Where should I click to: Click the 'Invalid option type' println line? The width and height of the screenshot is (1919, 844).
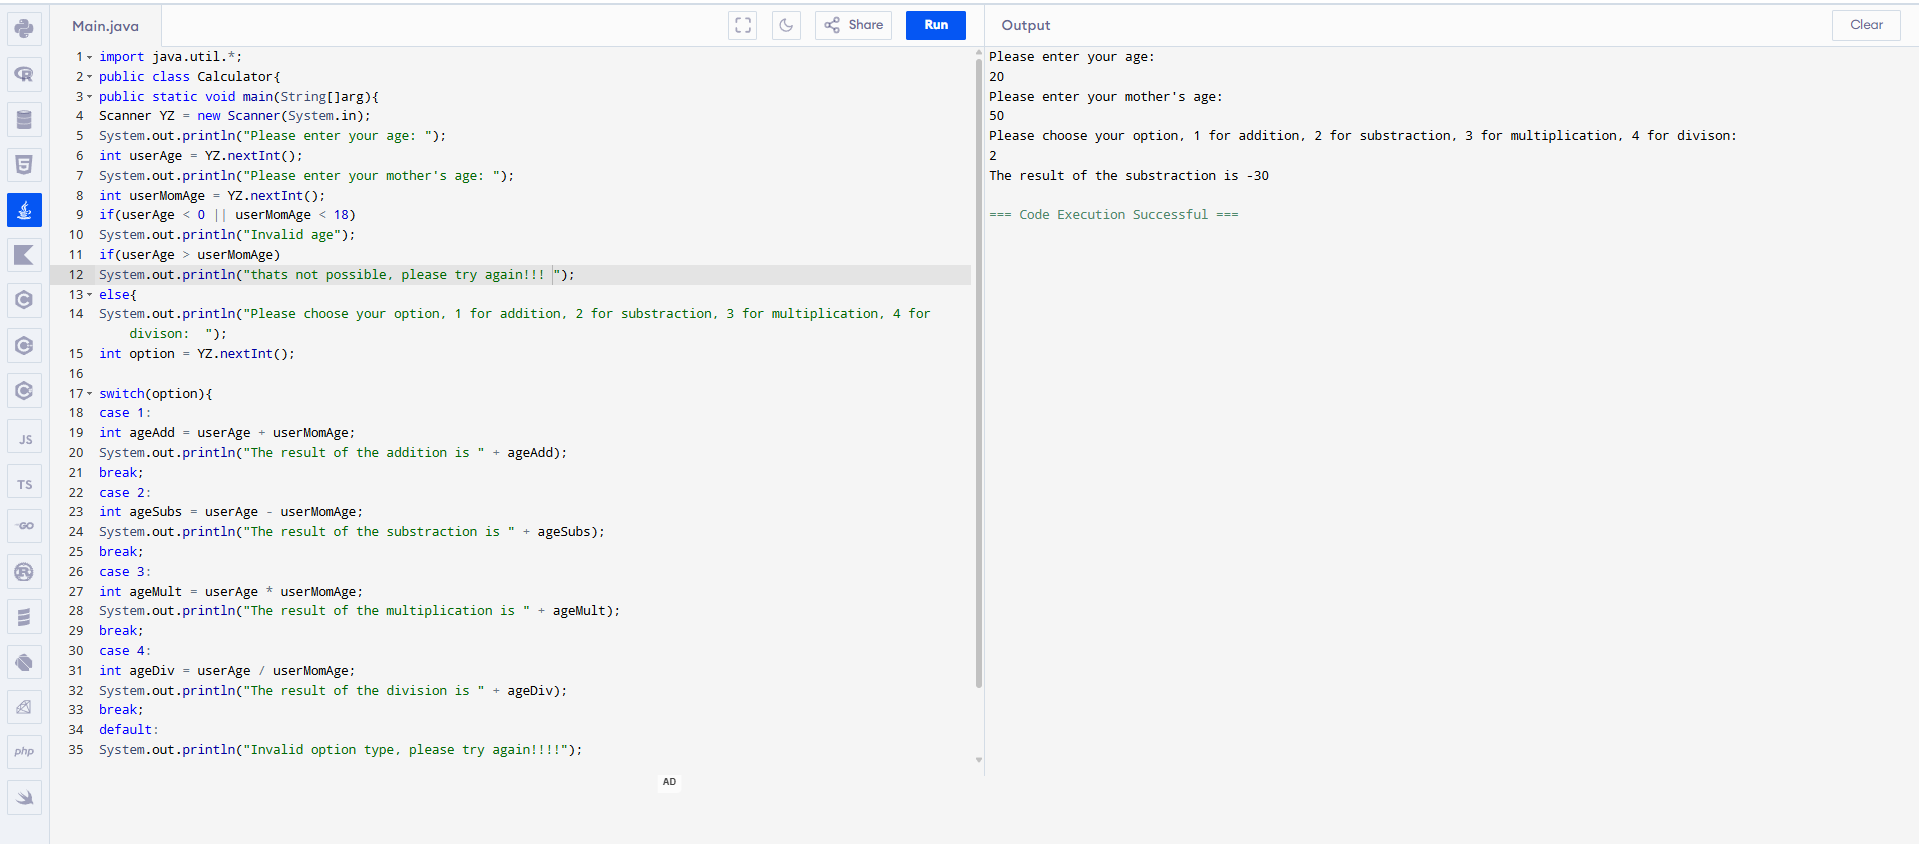click(340, 750)
